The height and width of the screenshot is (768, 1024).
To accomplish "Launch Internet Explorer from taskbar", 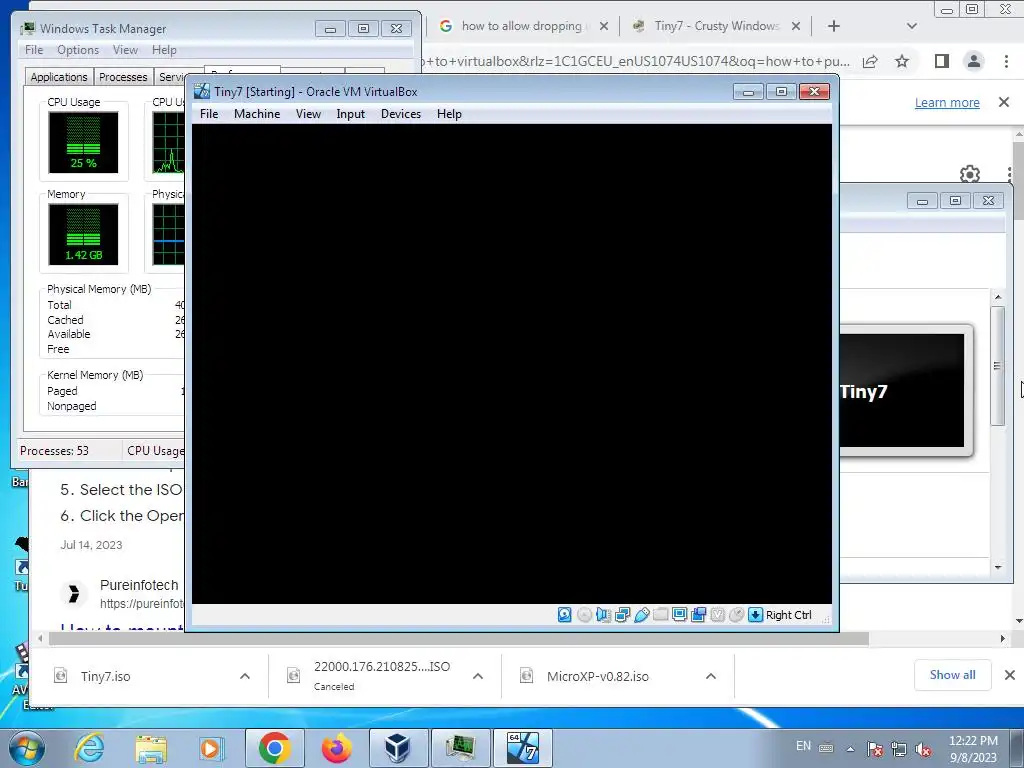I will click(89, 748).
